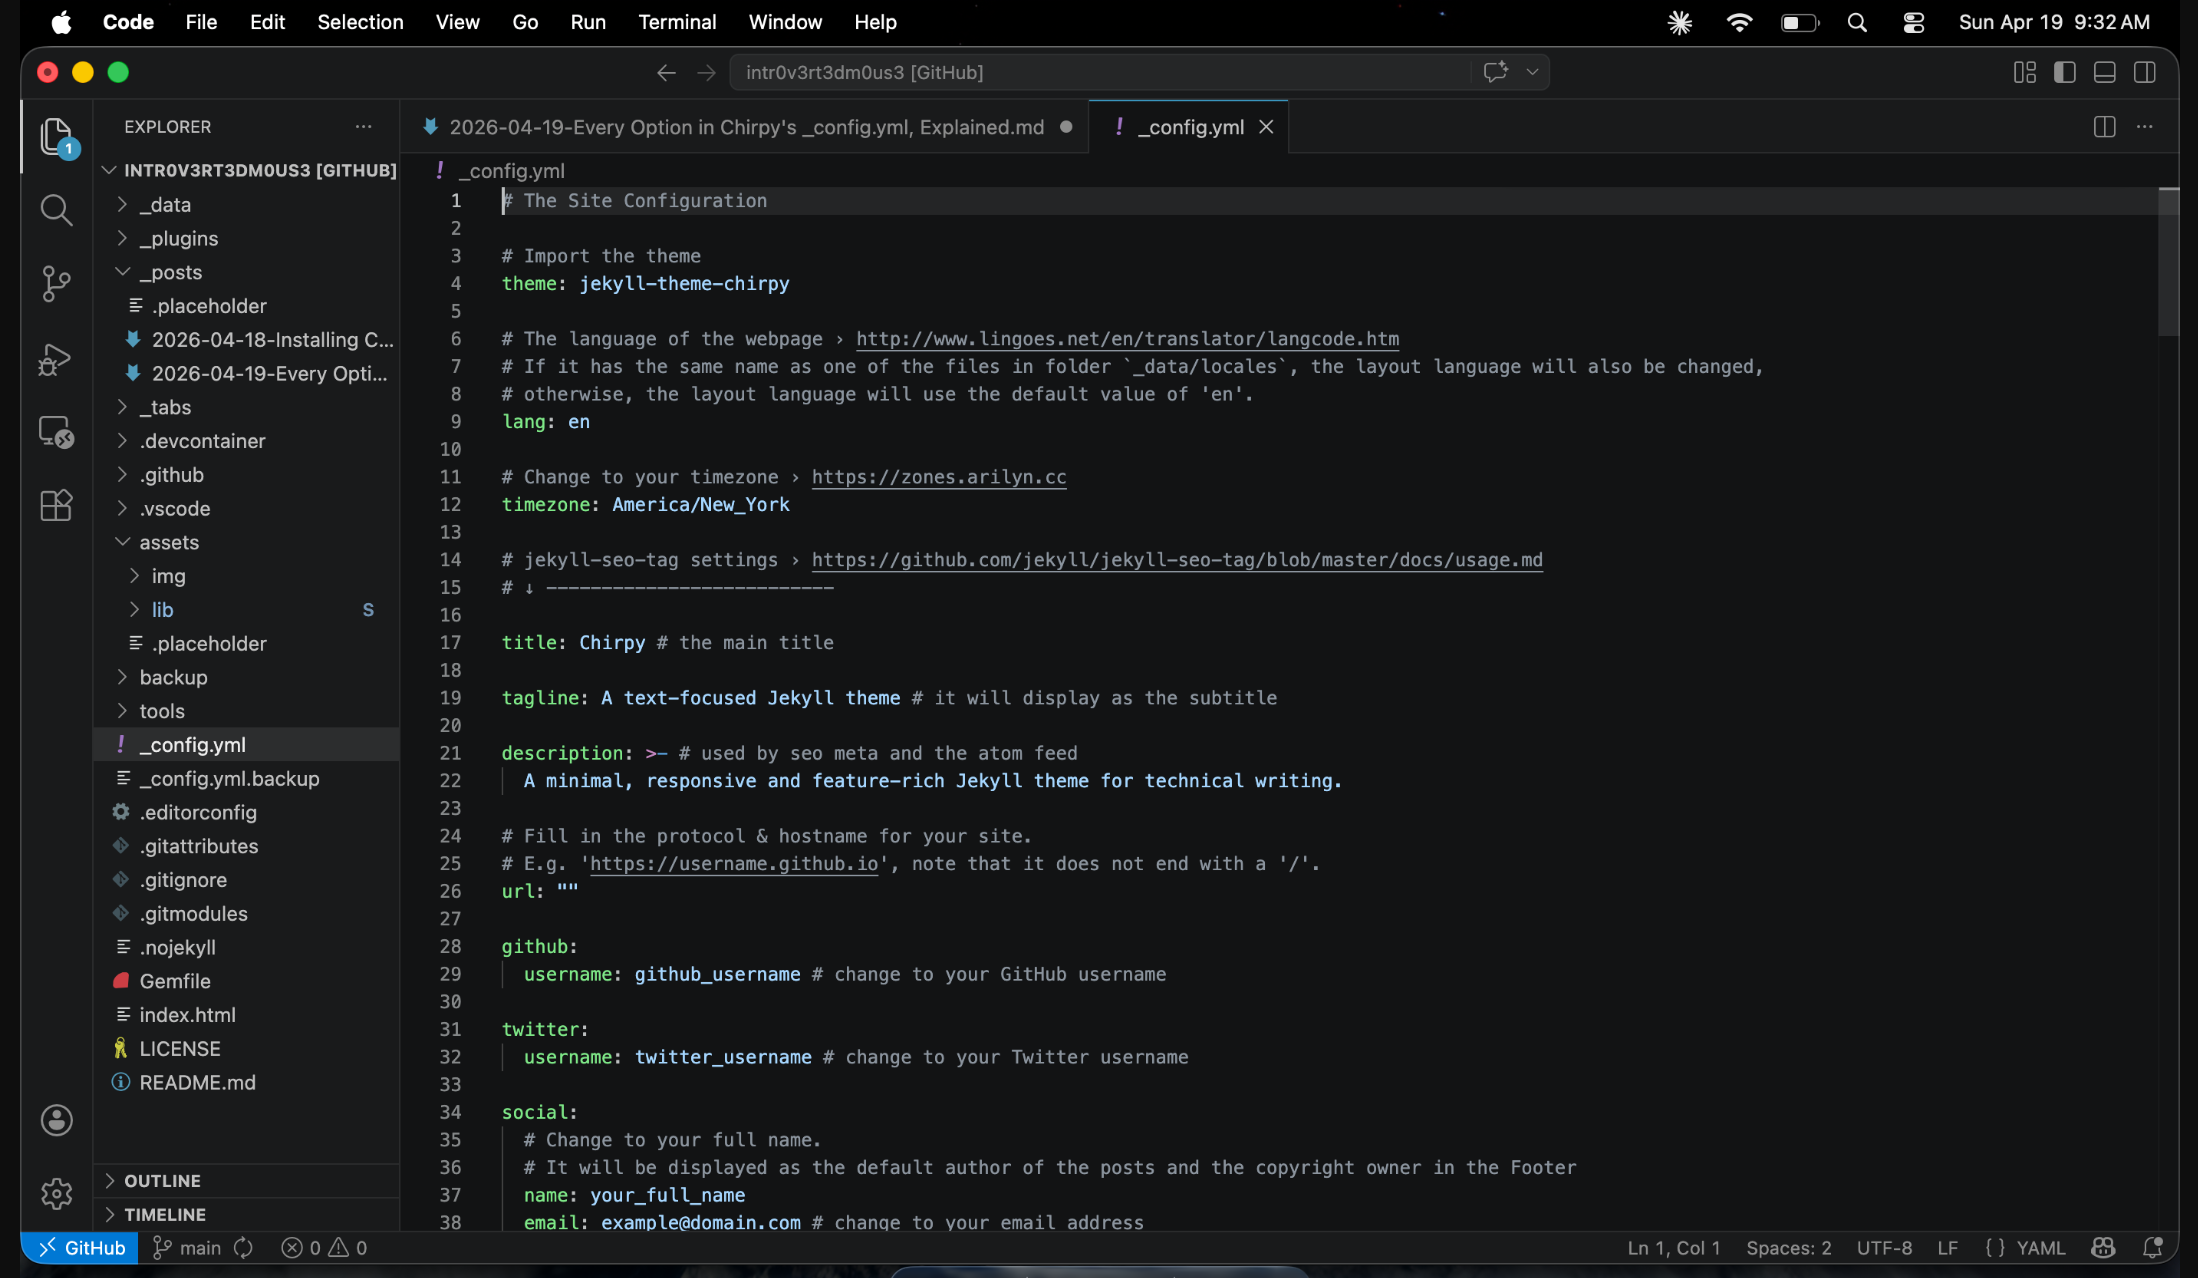Open the Extensions view
Image resolution: width=2198 pixels, height=1278 pixels.
point(56,505)
